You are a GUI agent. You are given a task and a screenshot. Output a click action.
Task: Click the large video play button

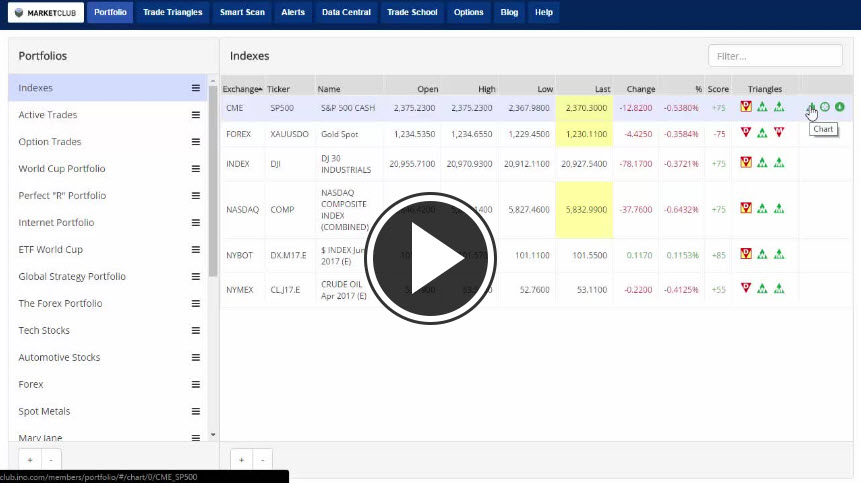pyautogui.click(x=430, y=258)
